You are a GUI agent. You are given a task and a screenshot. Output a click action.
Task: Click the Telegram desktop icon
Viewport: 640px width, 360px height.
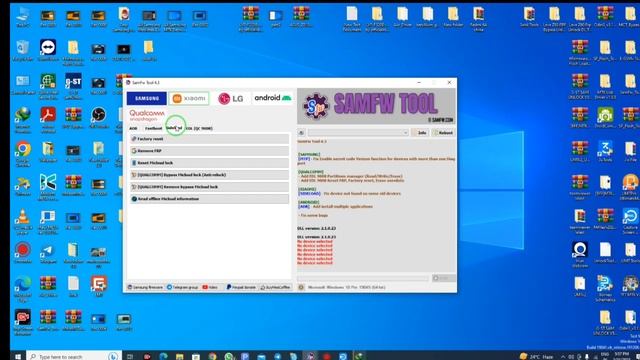click(48, 254)
